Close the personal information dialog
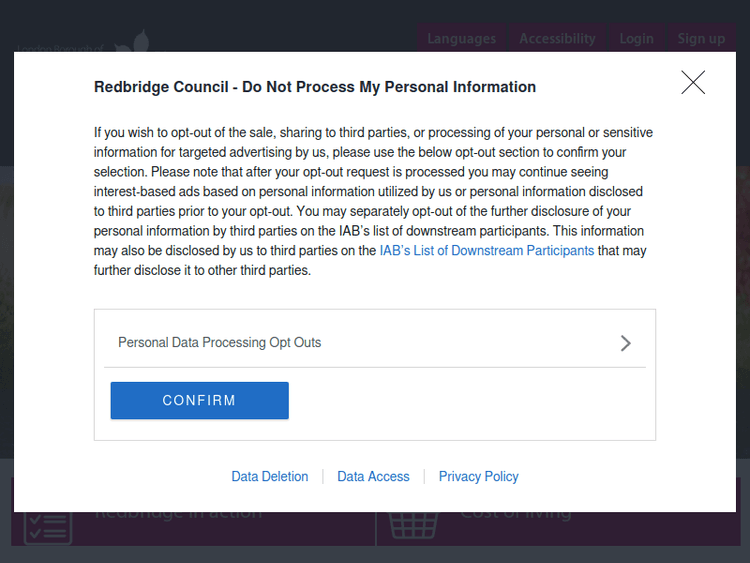Viewport: 750px width, 563px height. [x=693, y=83]
